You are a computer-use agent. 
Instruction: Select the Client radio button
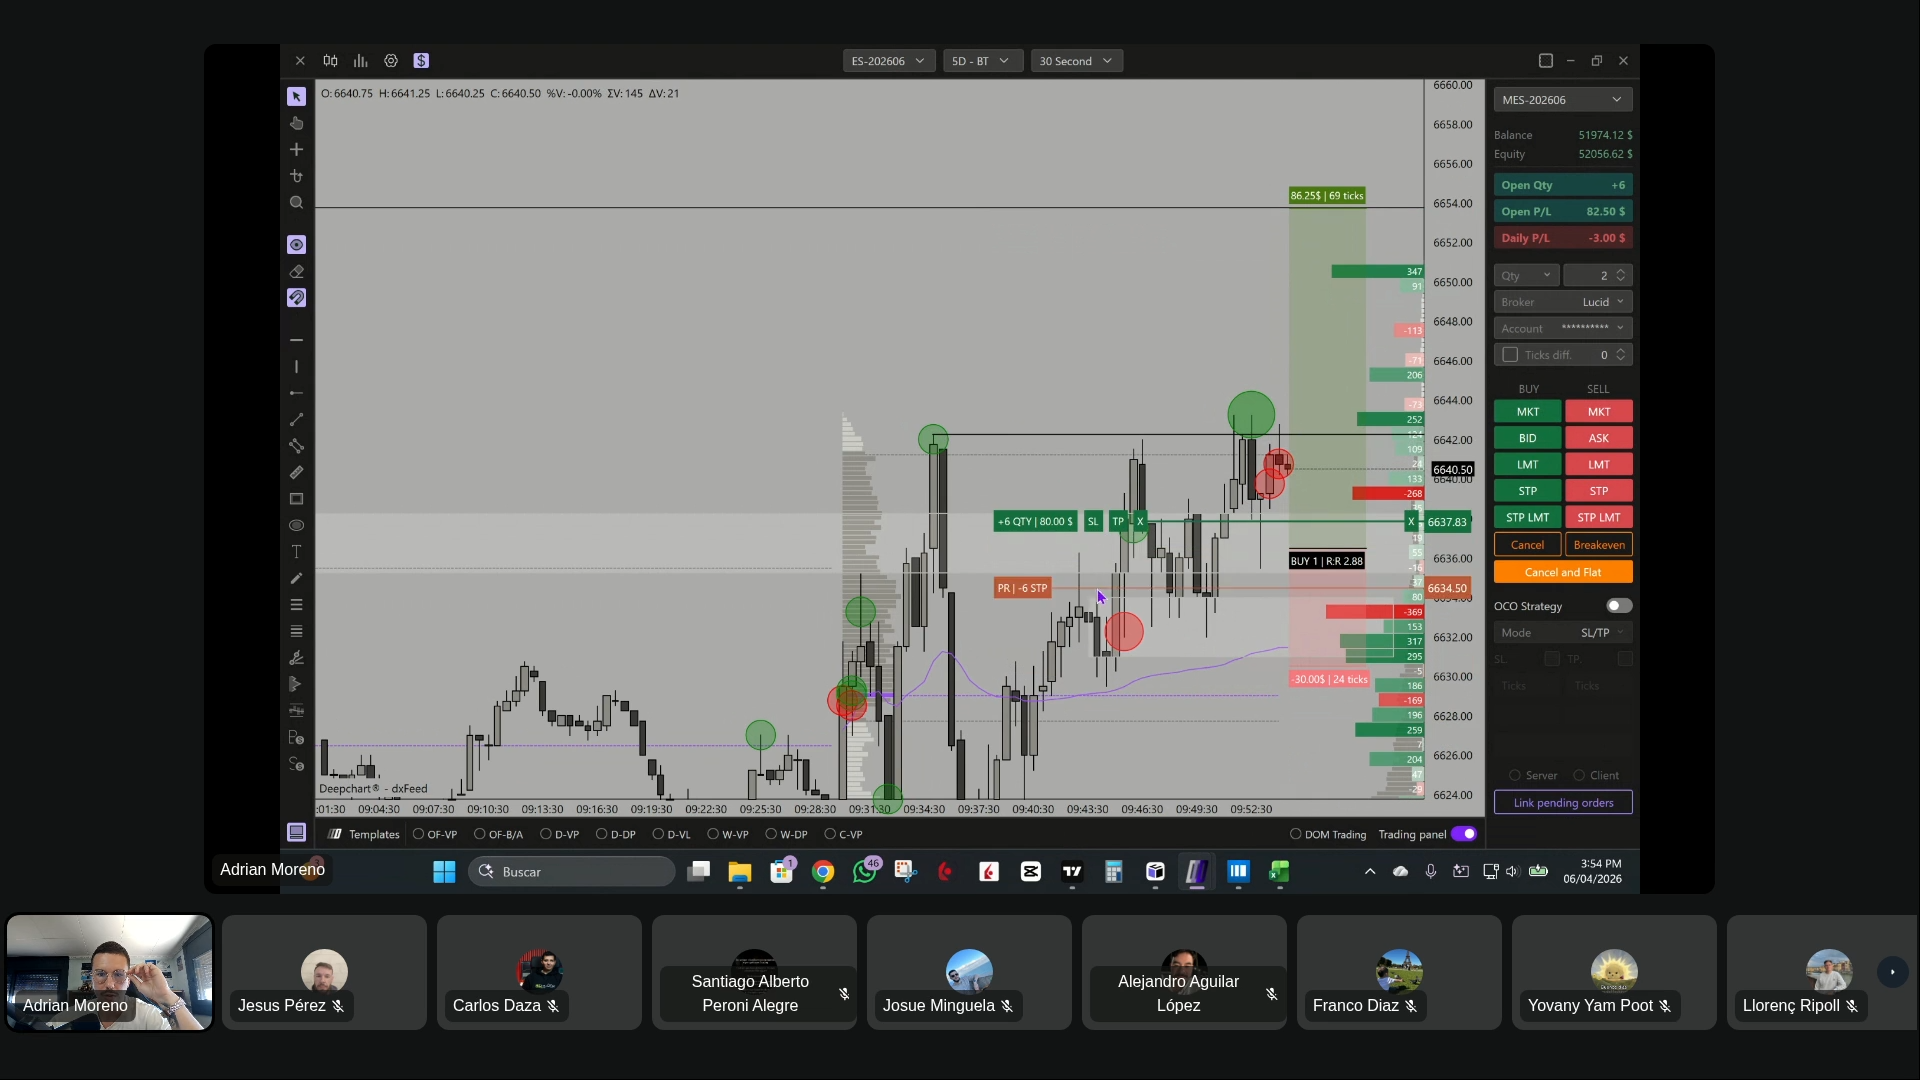tap(1579, 775)
